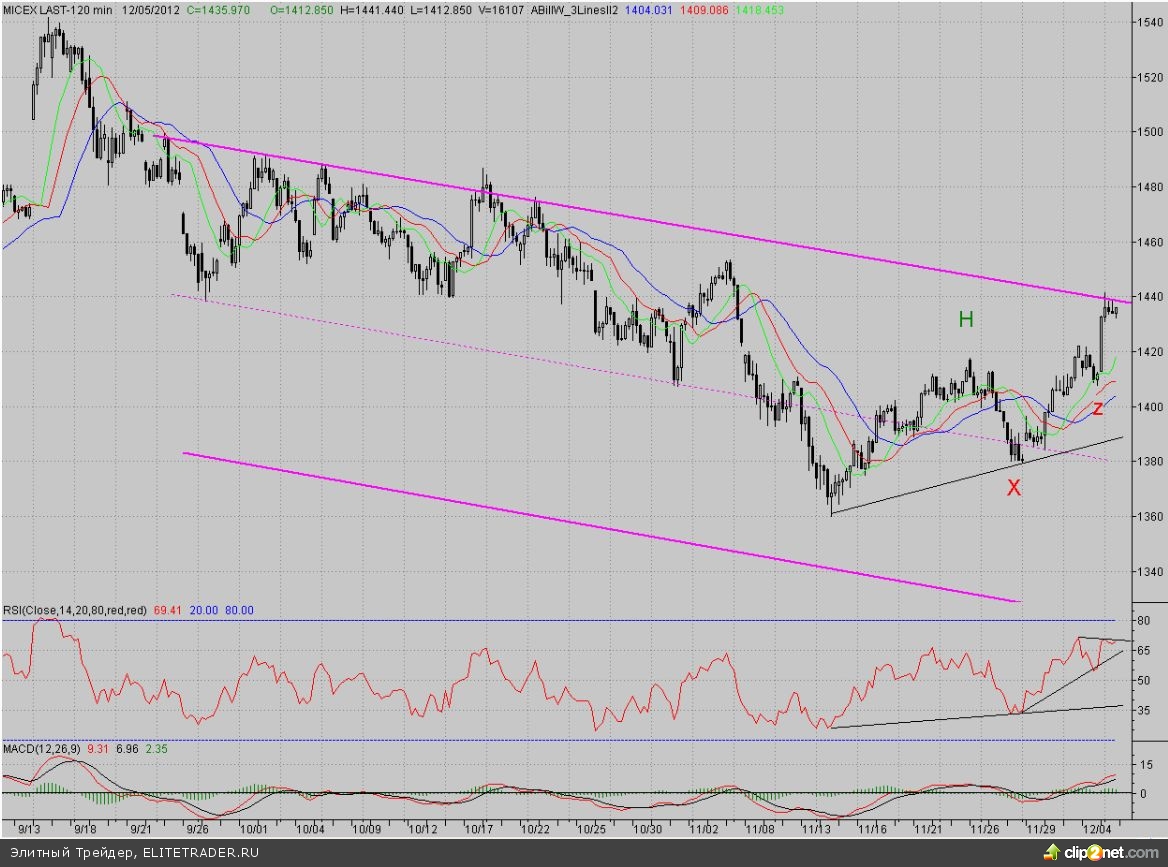Click the 1500 price level on axis
The width and height of the screenshot is (1168, 867).
(x=1137, y=132)
